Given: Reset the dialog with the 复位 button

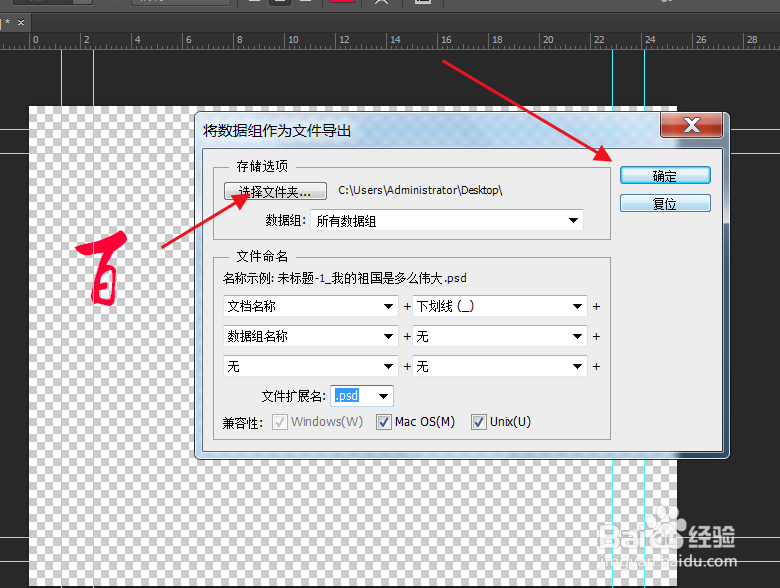Looking at the screenshot, I should 665,203.
